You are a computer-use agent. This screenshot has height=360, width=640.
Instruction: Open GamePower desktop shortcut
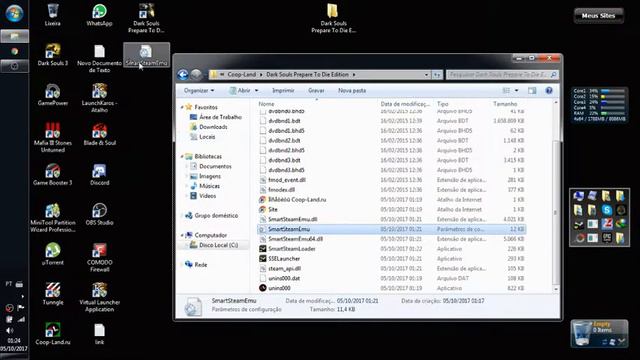pos(53,95)
